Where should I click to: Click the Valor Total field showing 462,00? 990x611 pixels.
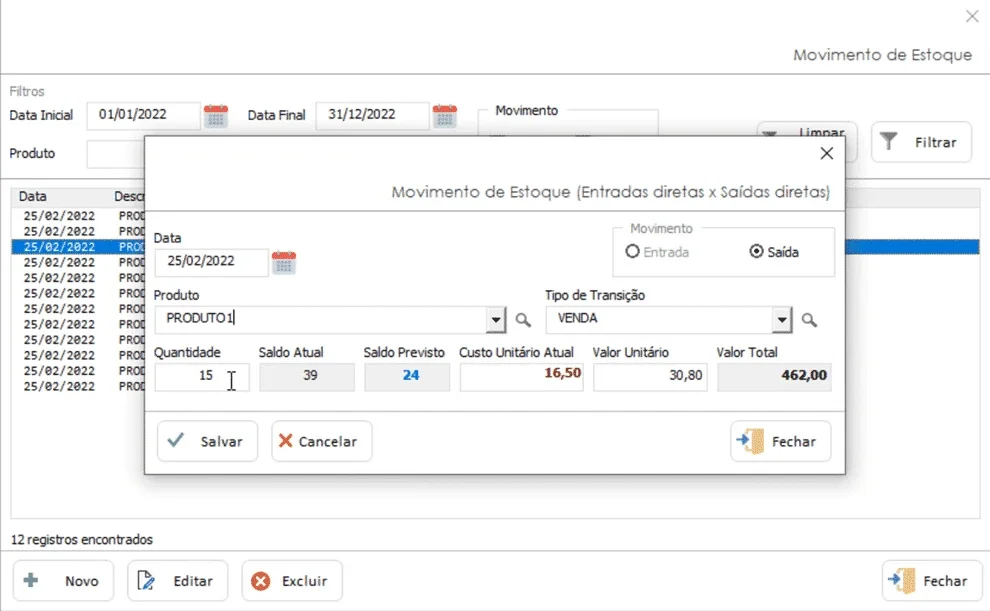tap(774, 377)
